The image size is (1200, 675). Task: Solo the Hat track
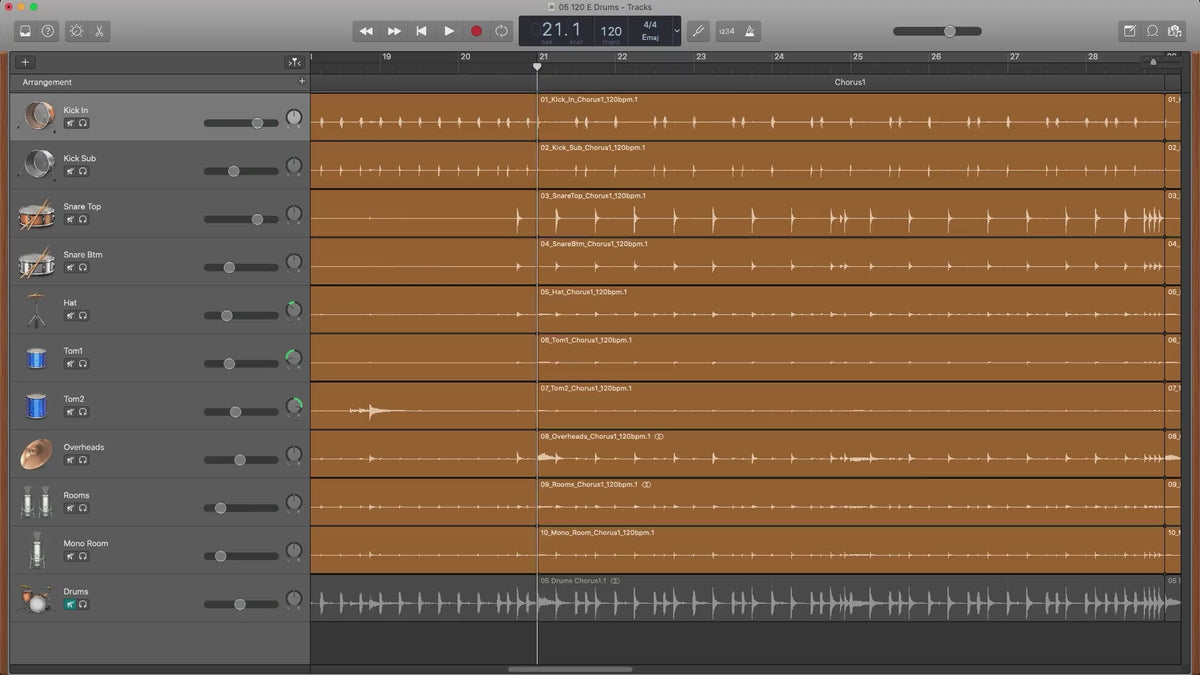coord(83,315)
